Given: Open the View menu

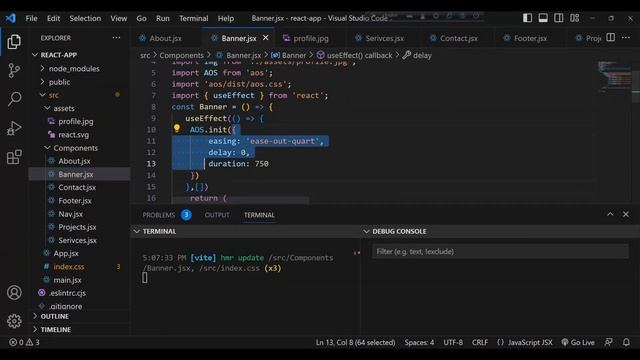Looking at the screenshot, I should [118, 18].
